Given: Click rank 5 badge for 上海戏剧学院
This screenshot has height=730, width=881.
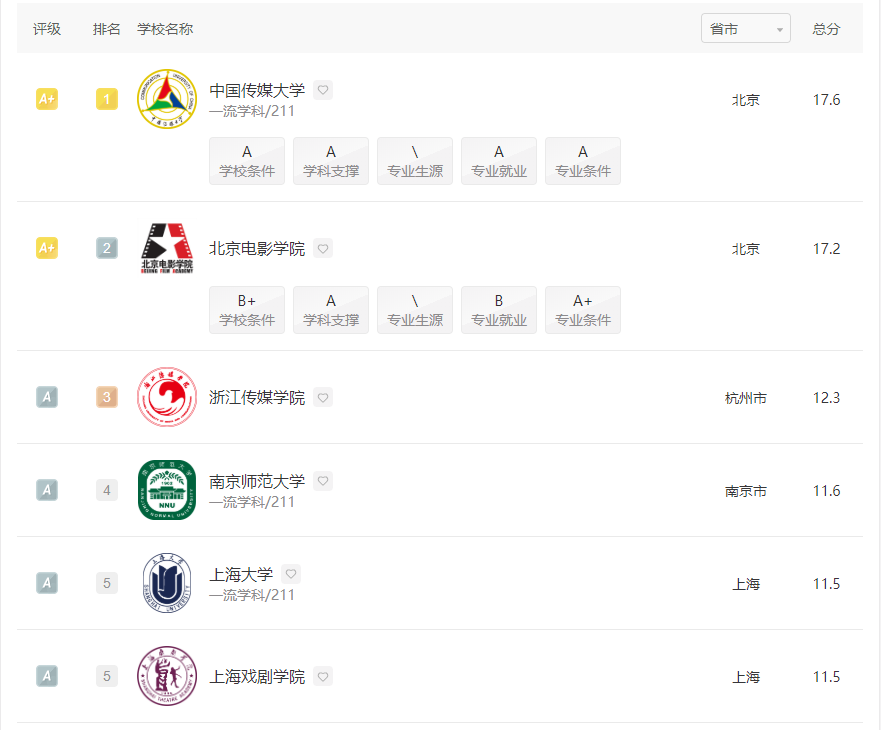Looking at the screenshot, I should pyautogui.click(x=107, y=676).
